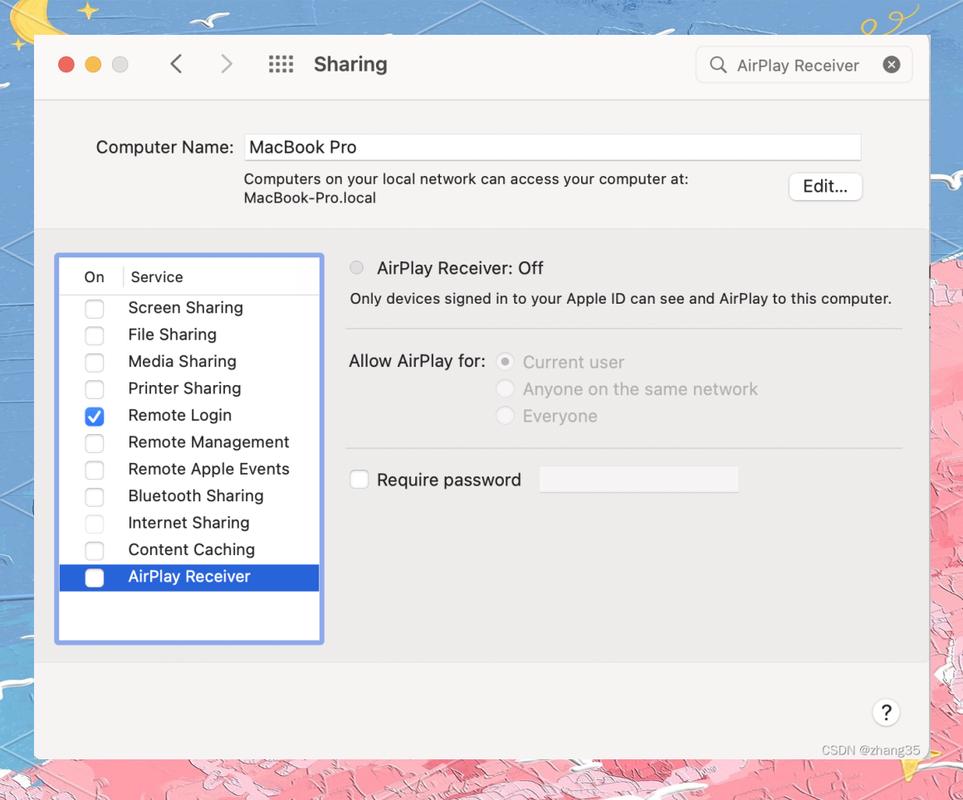Select the Current user radio button
This screenshot has height=800, width=963.
pos(505,362)
